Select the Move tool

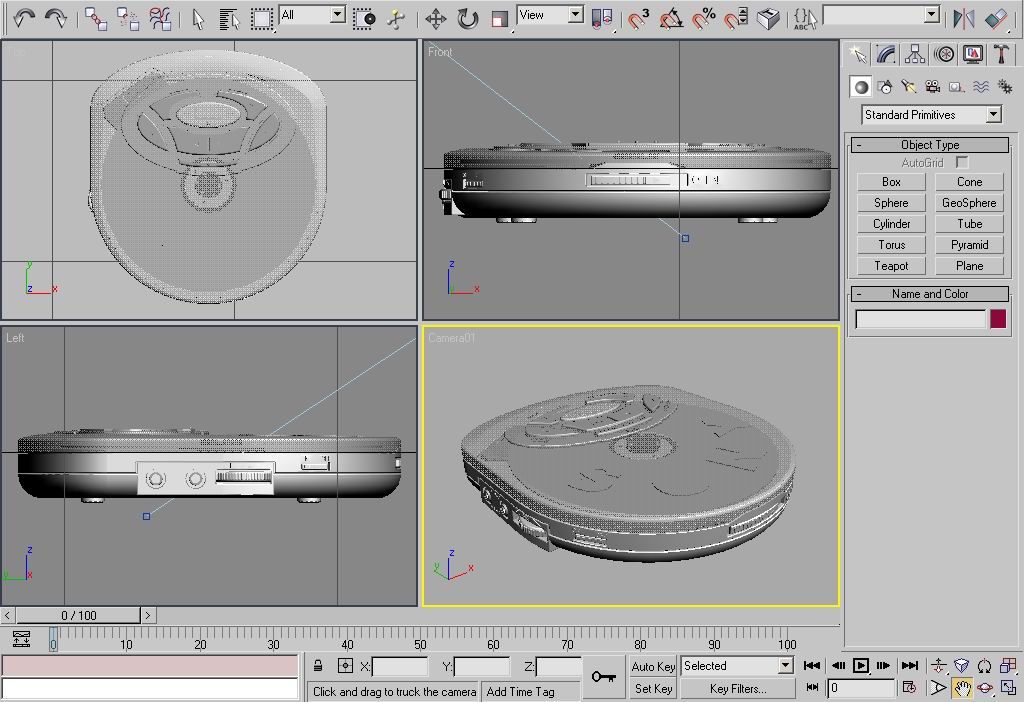[436, 18]
